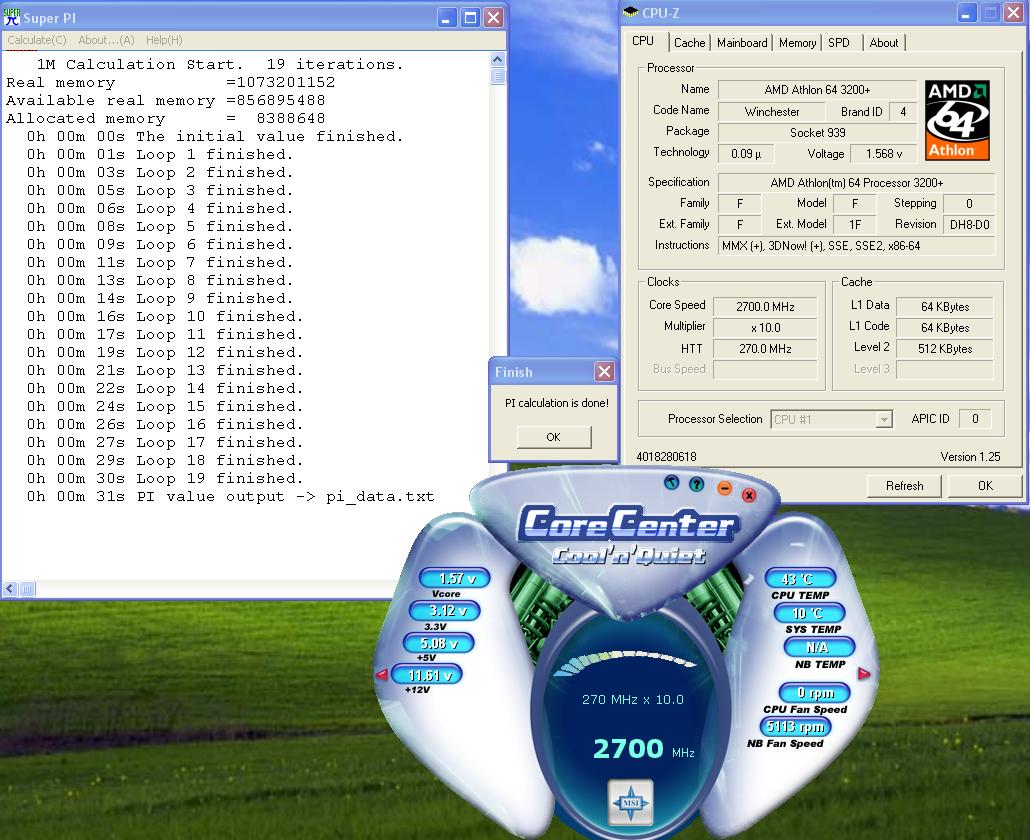Click the Refresh button in CPU-Z
Image resolution: width=1030 pixels, height=840 pixels.
point(904,485)
